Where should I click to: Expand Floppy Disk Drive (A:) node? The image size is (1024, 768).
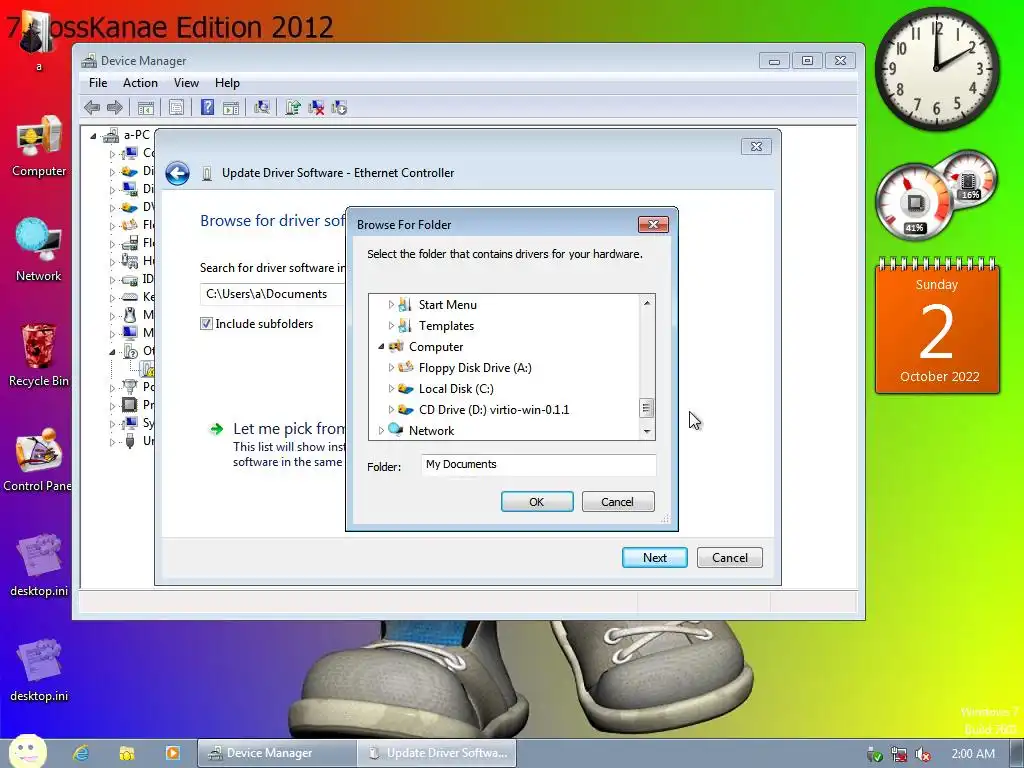click(x=391, y=368)
